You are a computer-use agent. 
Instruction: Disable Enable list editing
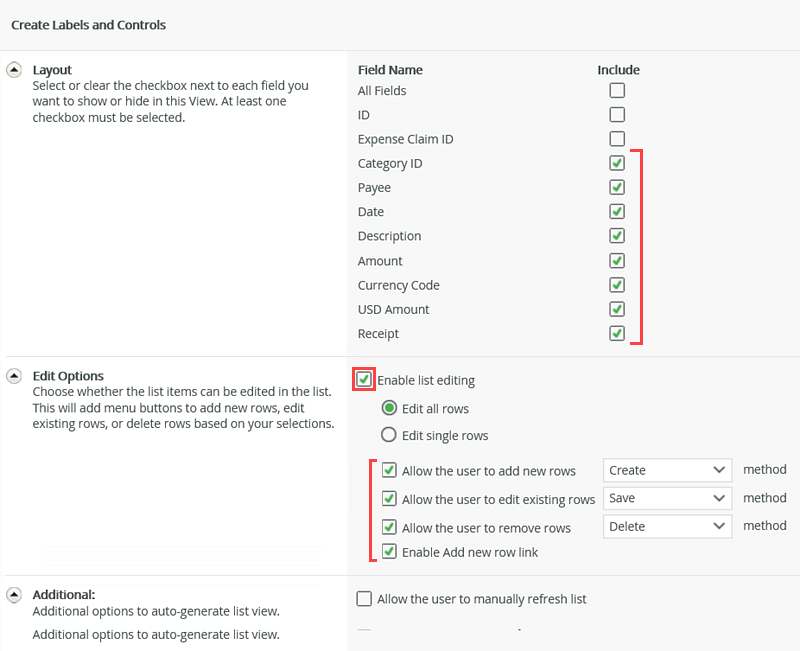[364, 380]
